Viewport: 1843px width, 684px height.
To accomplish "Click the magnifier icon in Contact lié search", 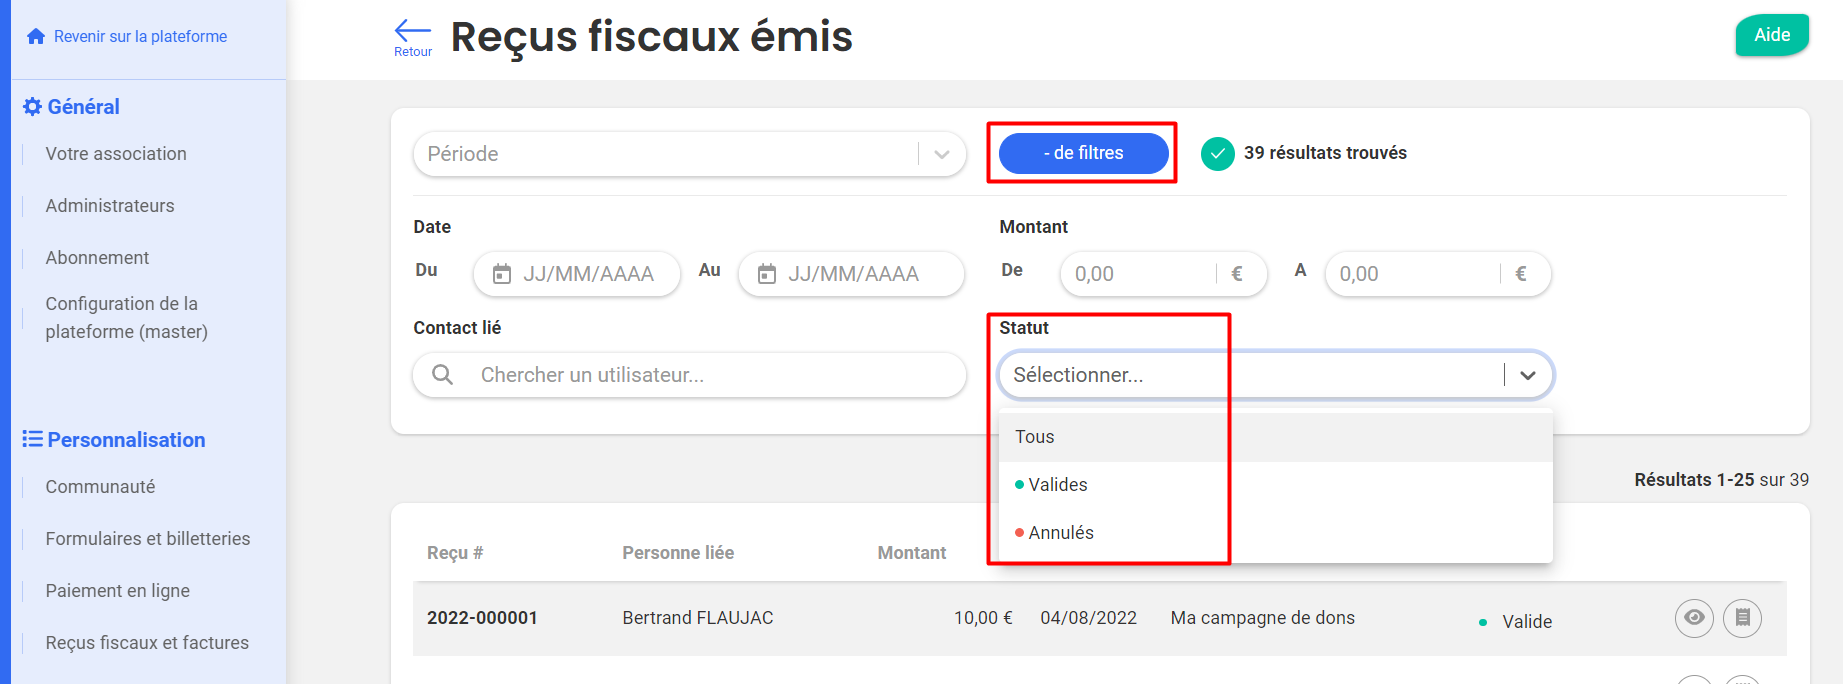I will (442, 375).
